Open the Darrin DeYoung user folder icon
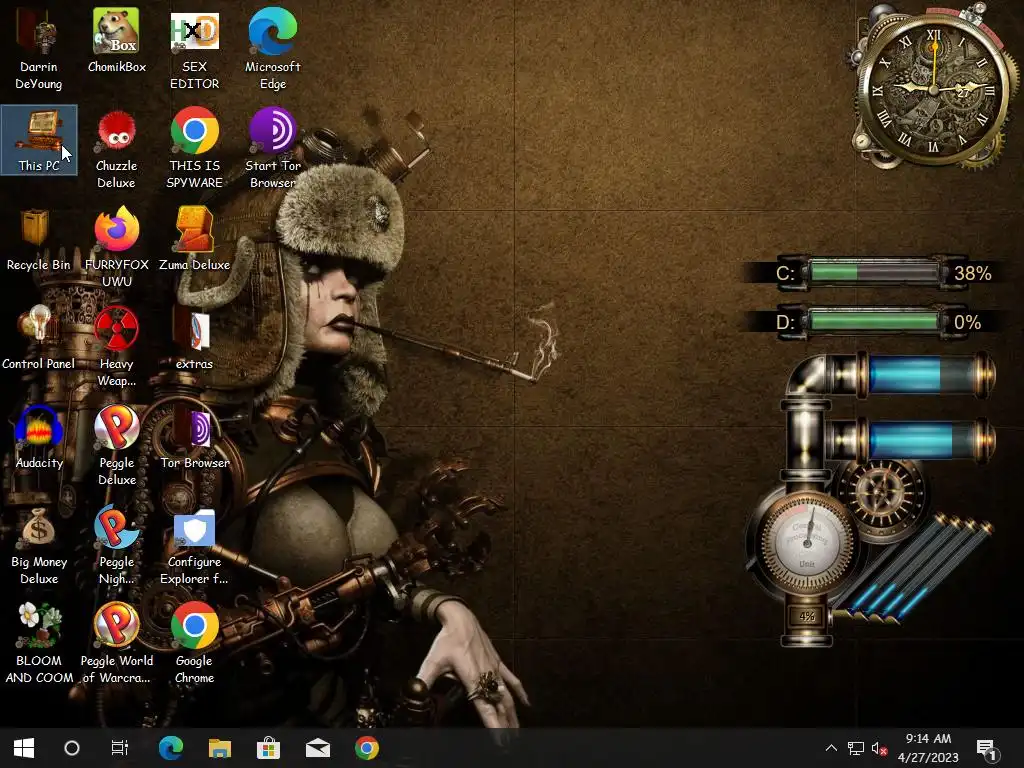This screenshot has width=1024, height=768. coord(39,49)
